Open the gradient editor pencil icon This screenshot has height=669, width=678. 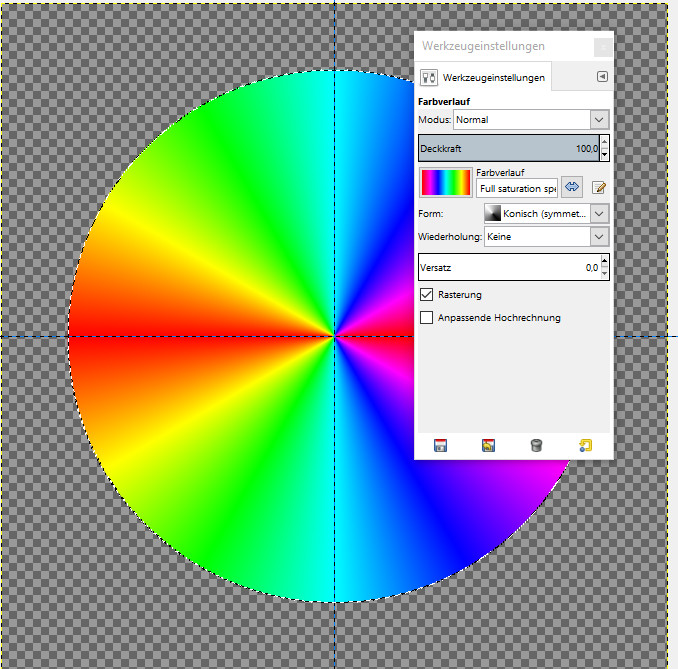tap(599, 187)
